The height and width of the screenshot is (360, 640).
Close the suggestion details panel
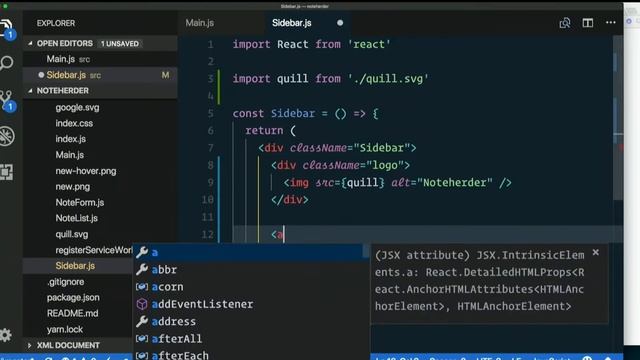coord(596,253)
